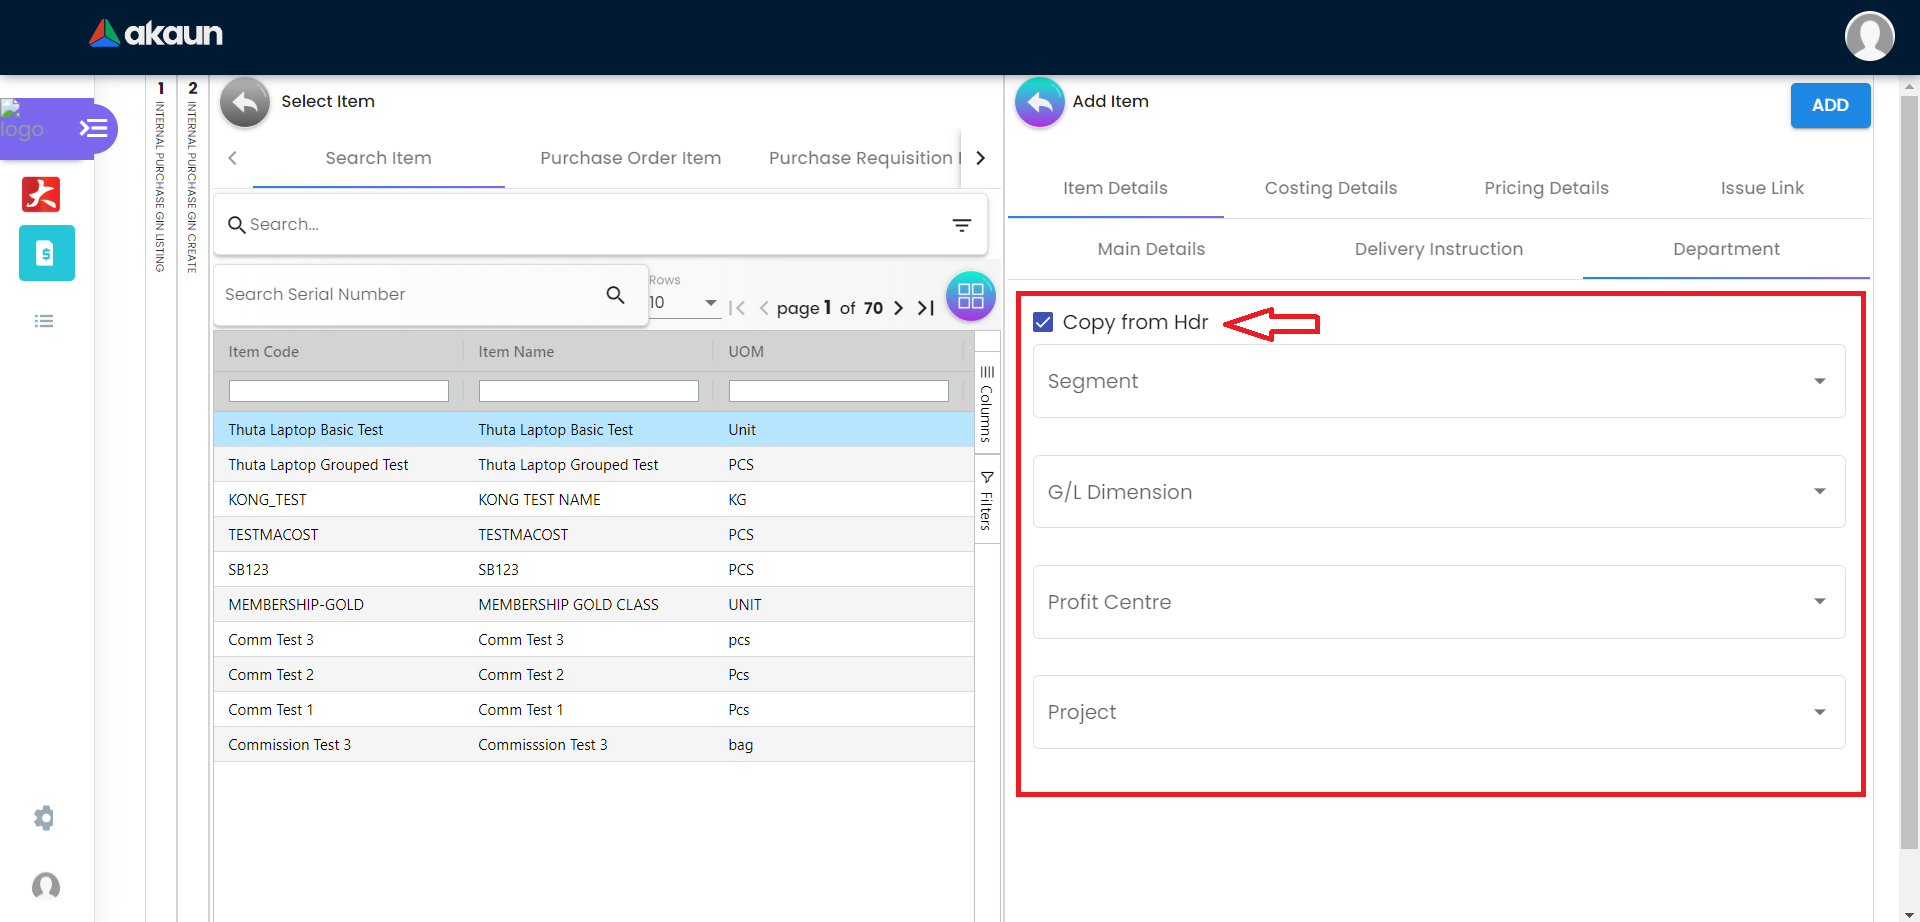The width and height of the screenshot is (1920, 922).
Task: Click the Select Item back arrow icon
Action: click(245, 102)
